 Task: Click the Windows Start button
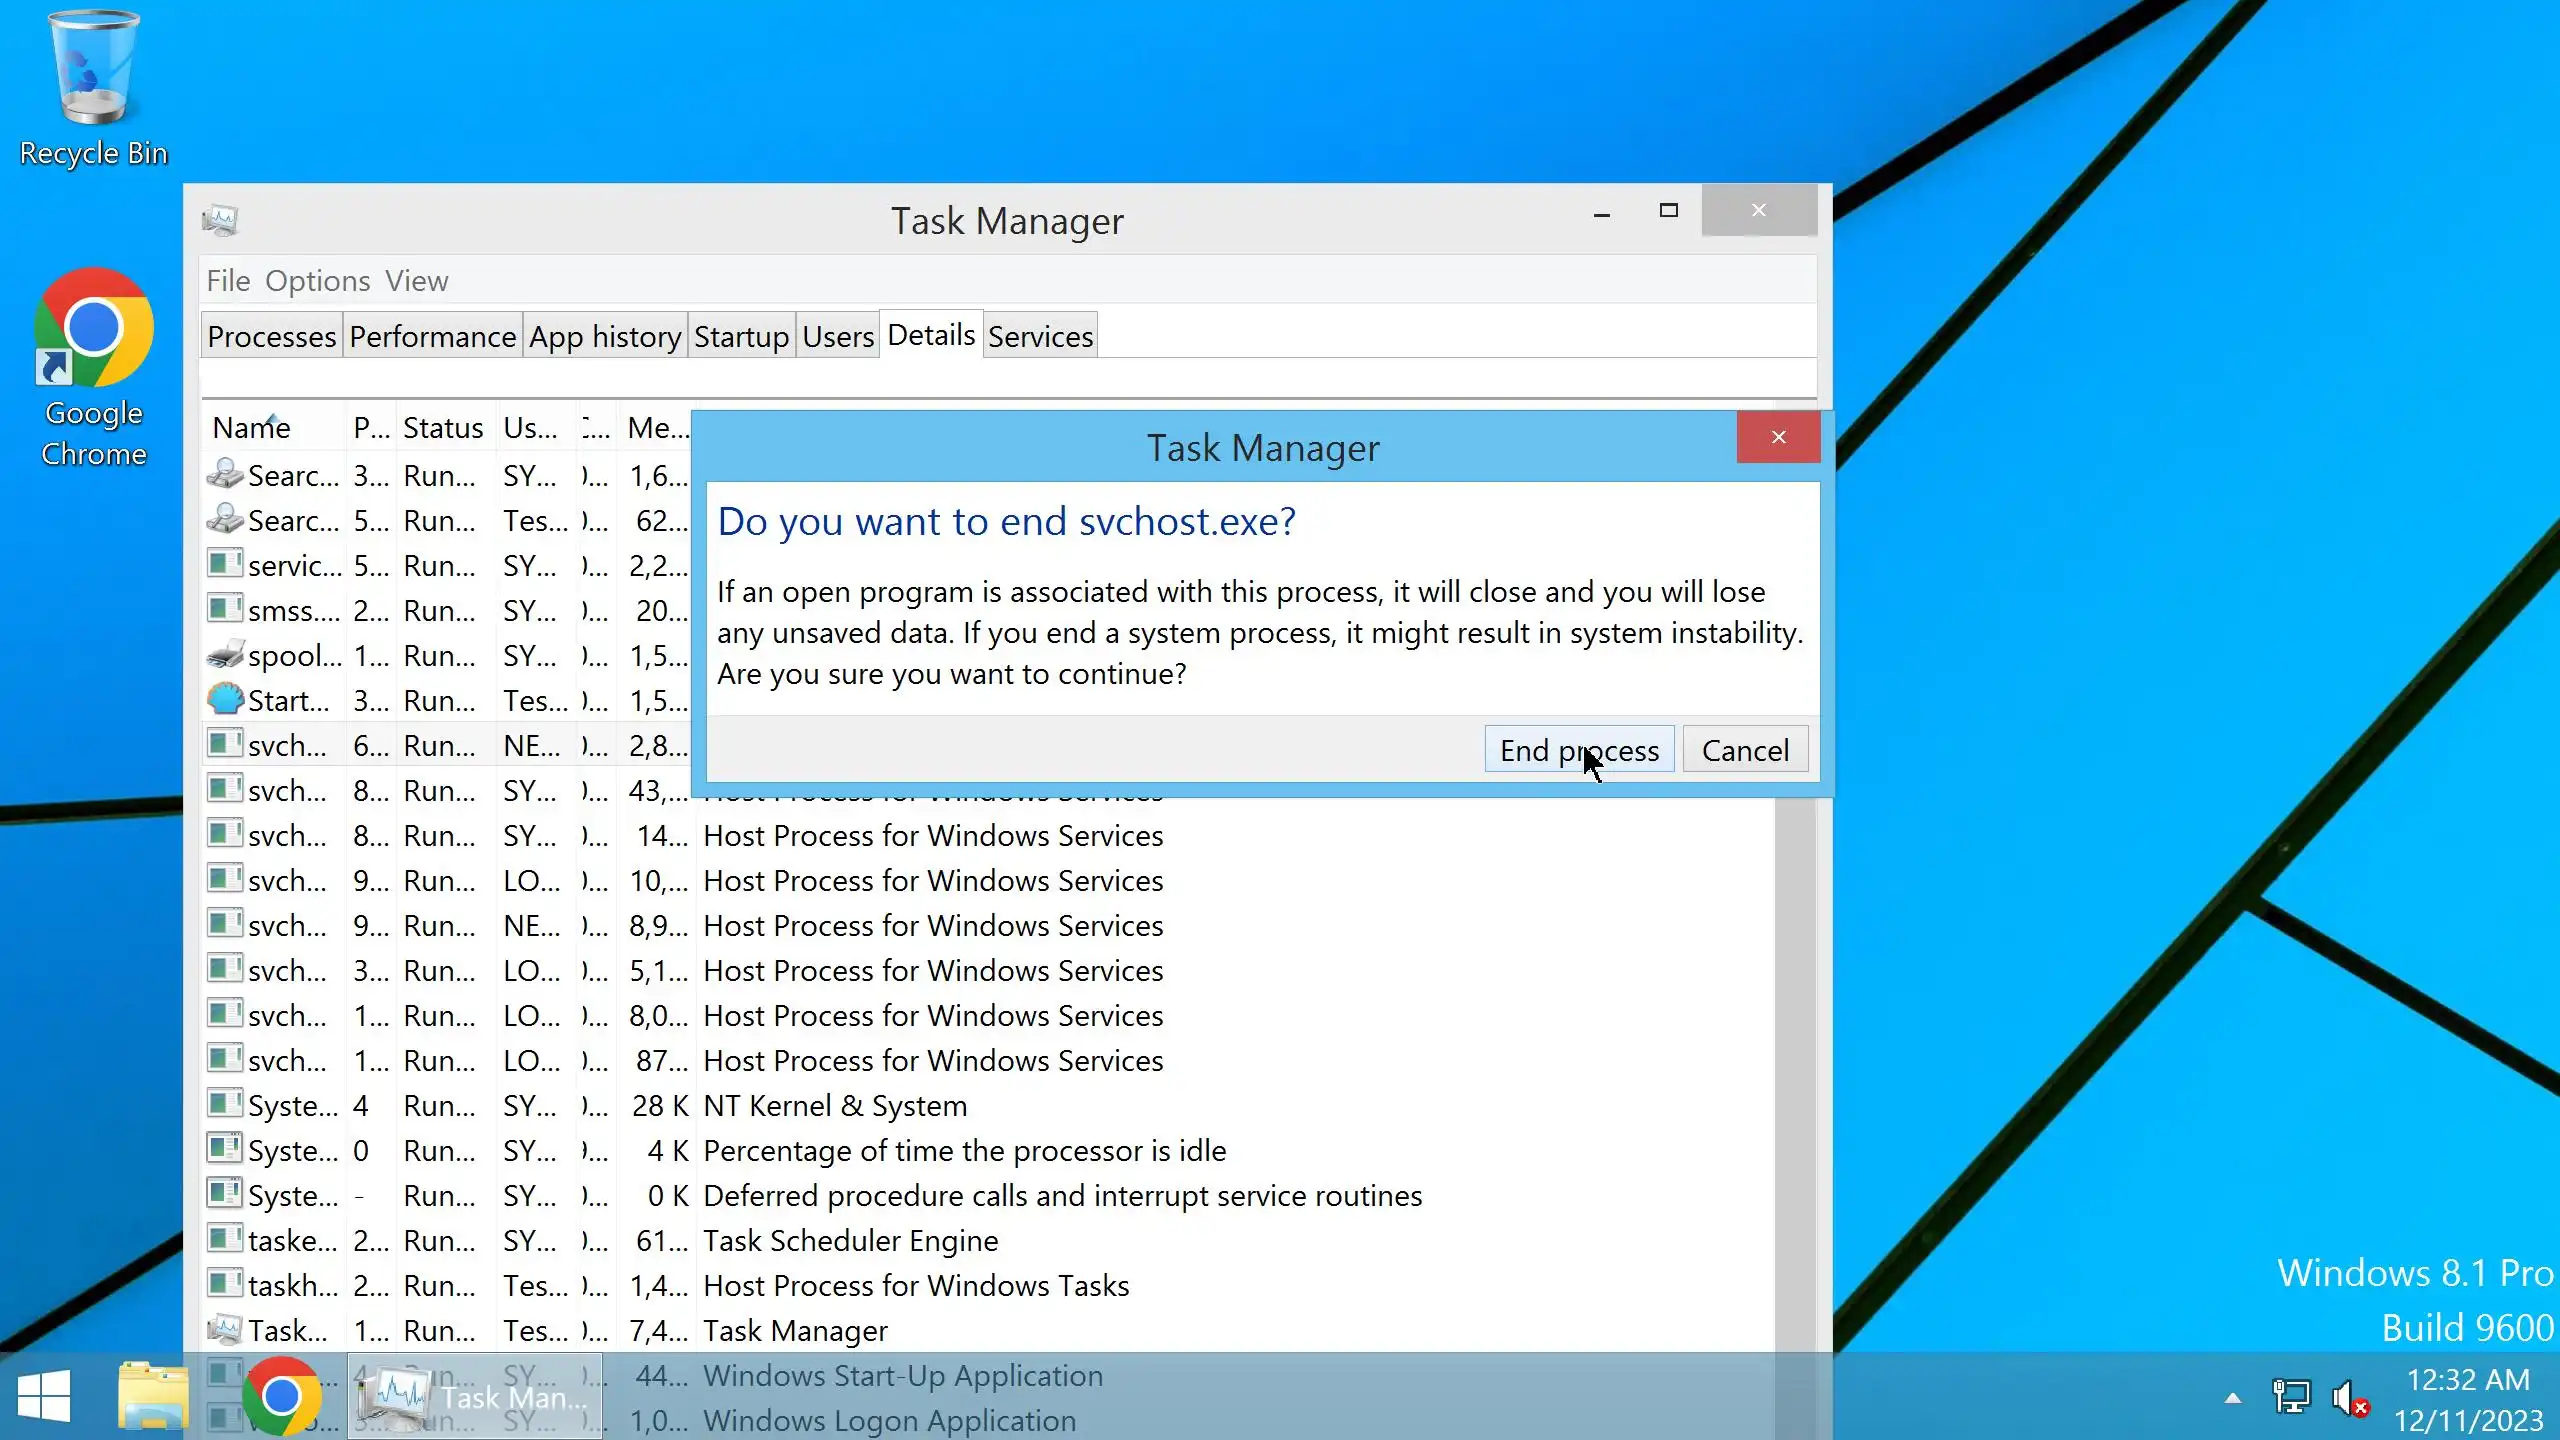coord(44,1396)
